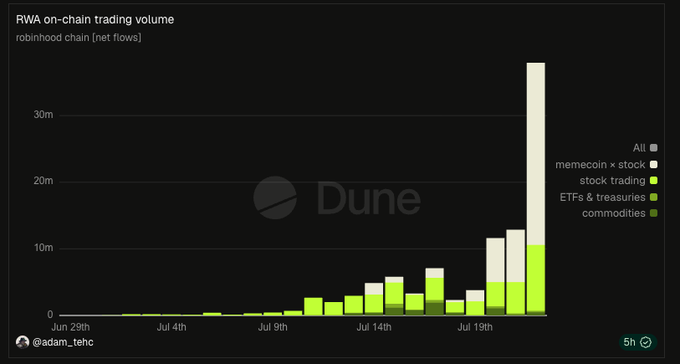This screenshot has width=680, height=364.
Task: Click the Jul 19th x-axis label
Action: click(475, 327)
